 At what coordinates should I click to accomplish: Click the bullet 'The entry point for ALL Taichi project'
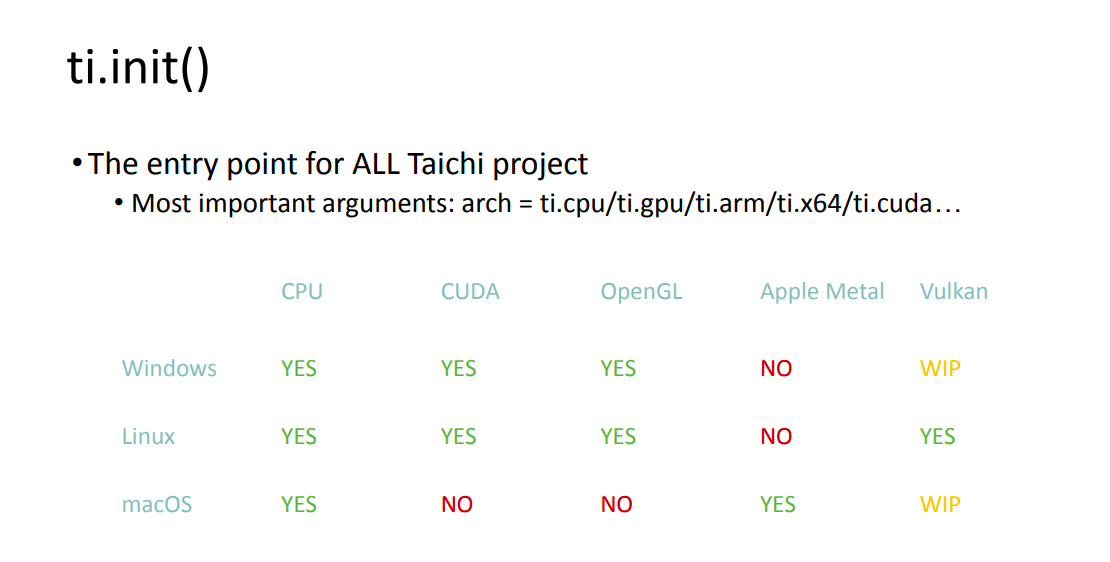[x=338, y=164]
